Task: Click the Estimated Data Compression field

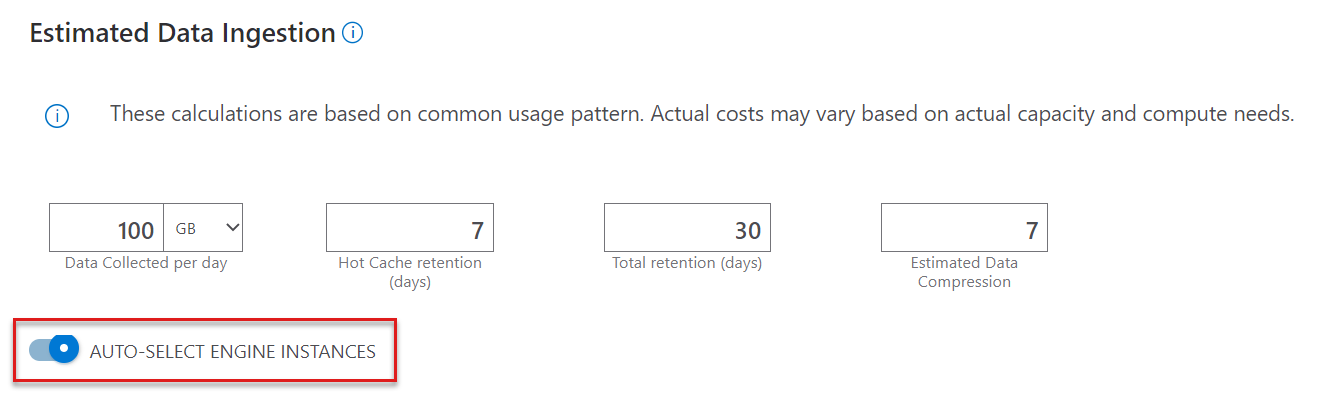Action: pos(964,228)
